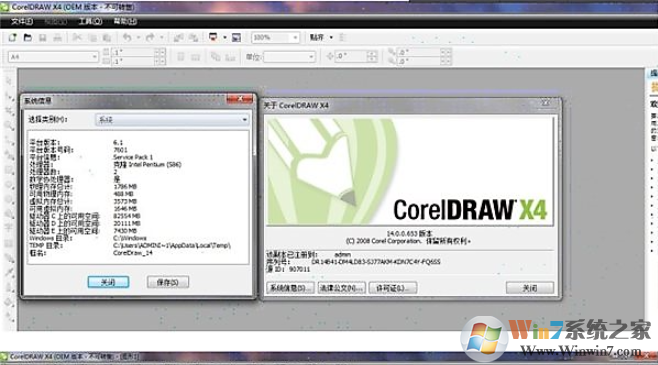The height and width of the screenshot is (365, 658).
Task: Open the 贴齐 snap-to dropdown
Action: 331,38
